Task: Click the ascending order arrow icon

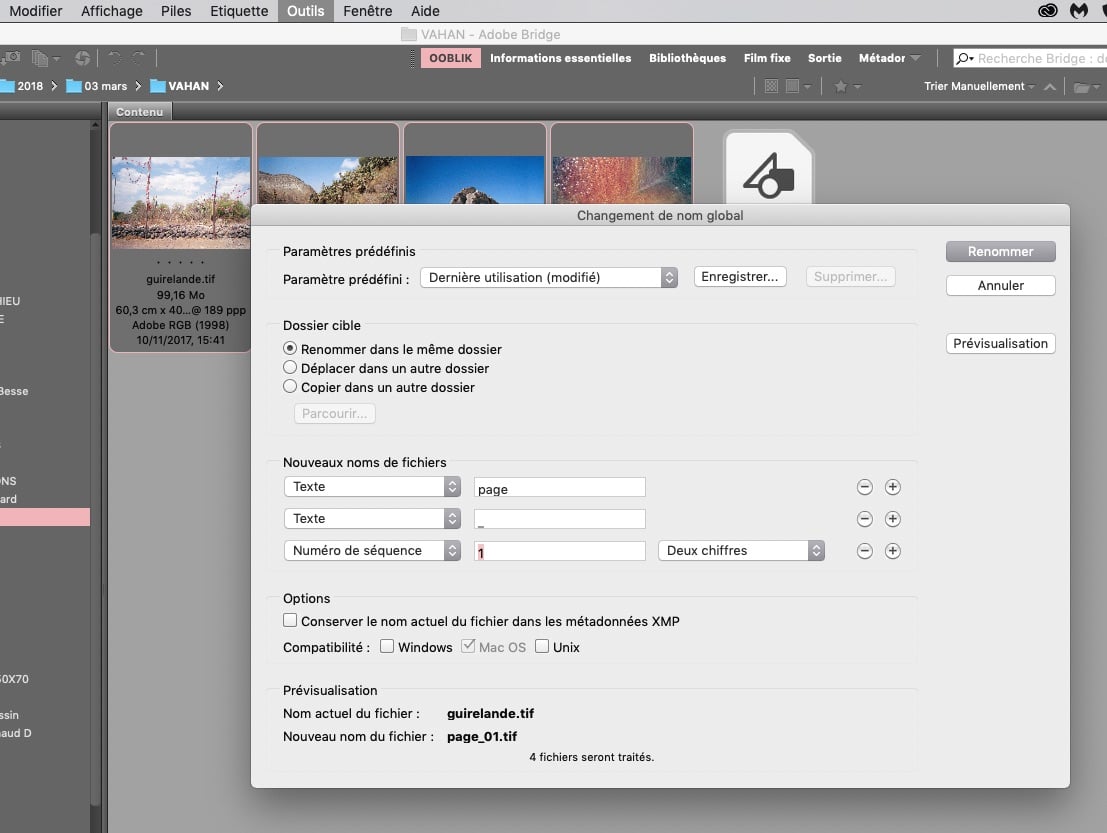Action: pyautogui.click(x=1050, y=87)
